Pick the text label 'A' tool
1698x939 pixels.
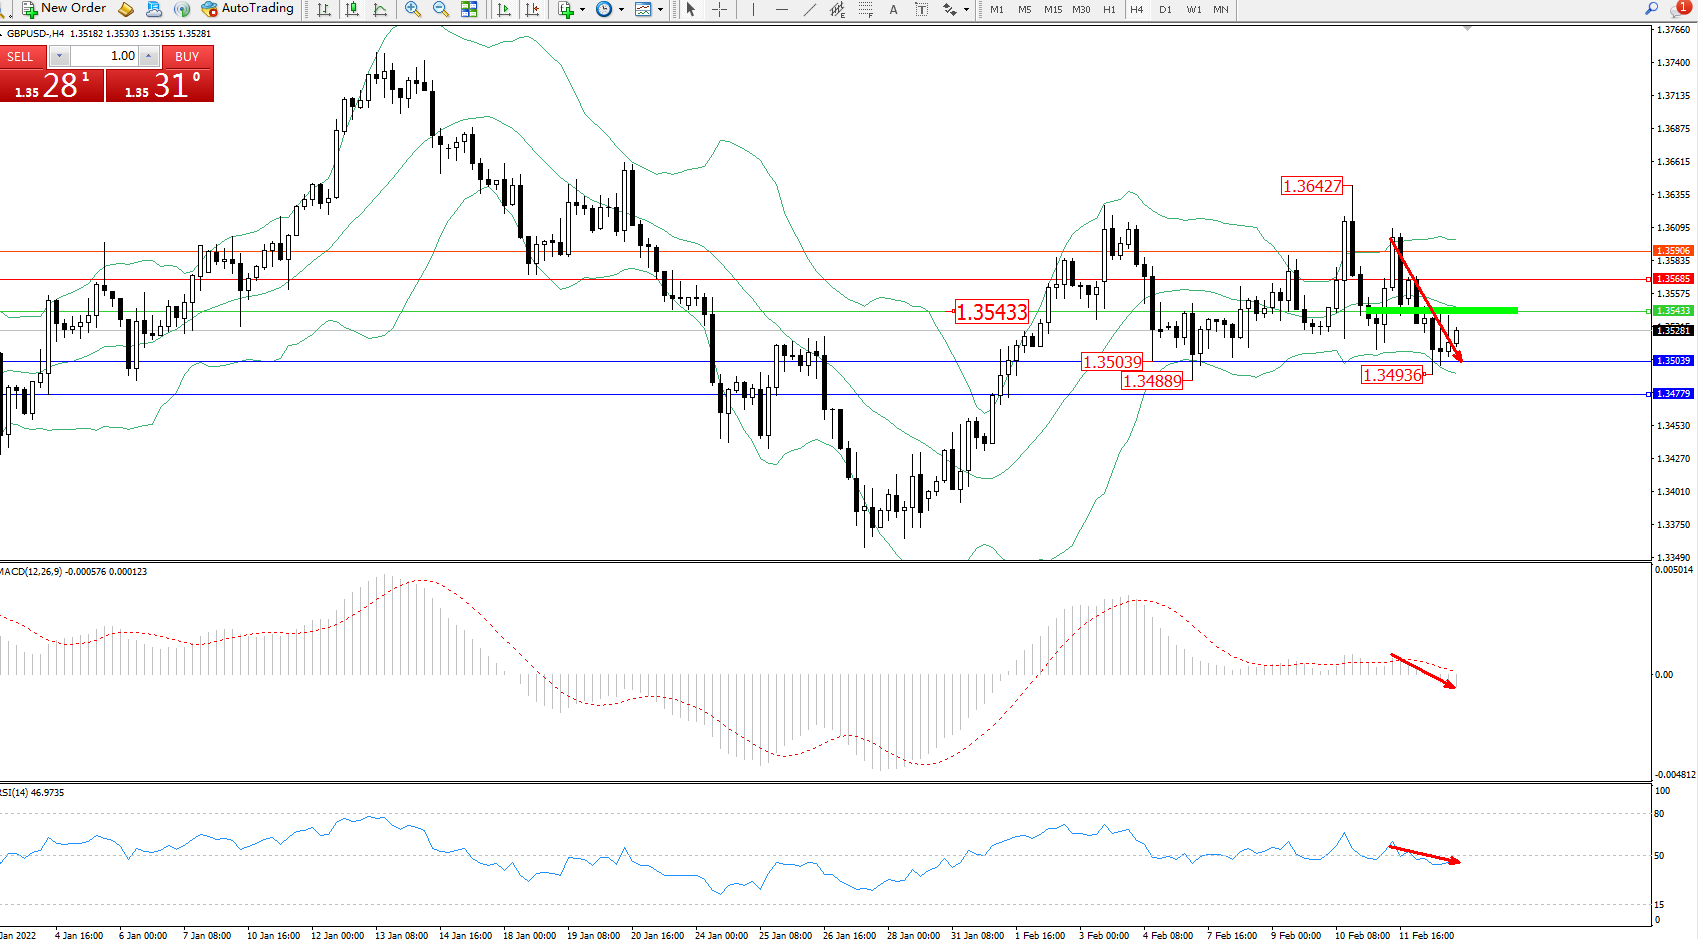tap(893, 9)
